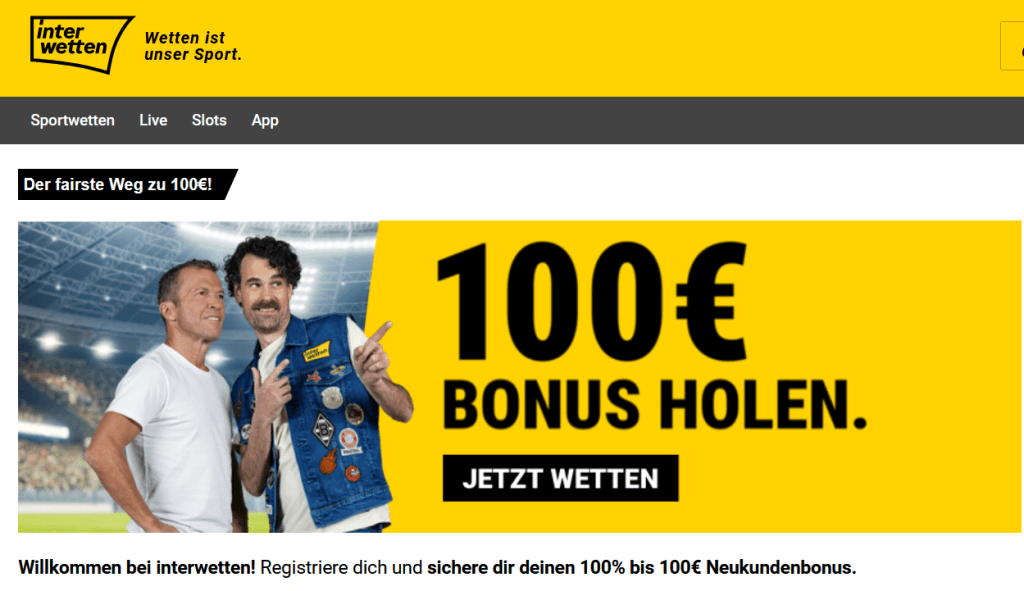Go to the App page
Image resolution: width=1024 pixels, height=591 pixels.
[265, 121]
